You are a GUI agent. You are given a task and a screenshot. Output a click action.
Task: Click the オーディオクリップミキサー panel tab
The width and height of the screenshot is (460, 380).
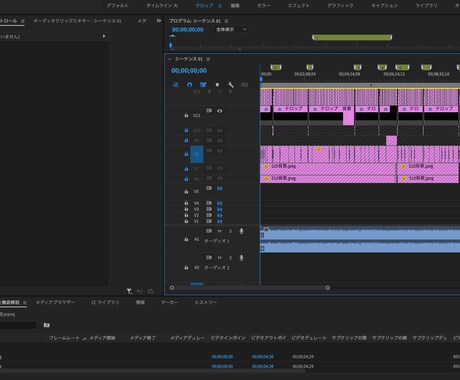77,21
